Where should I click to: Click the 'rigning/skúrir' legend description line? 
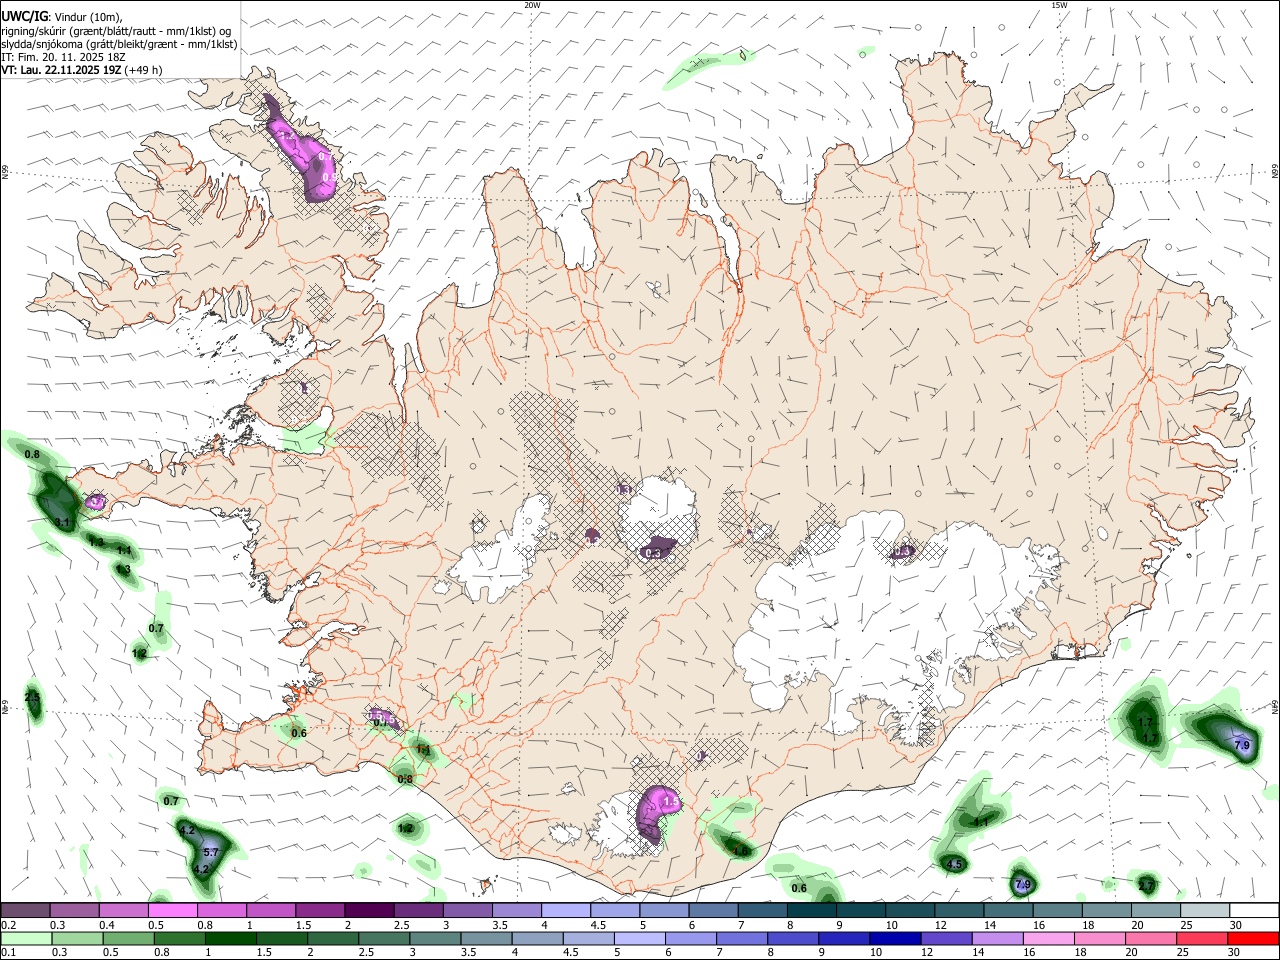116,31
